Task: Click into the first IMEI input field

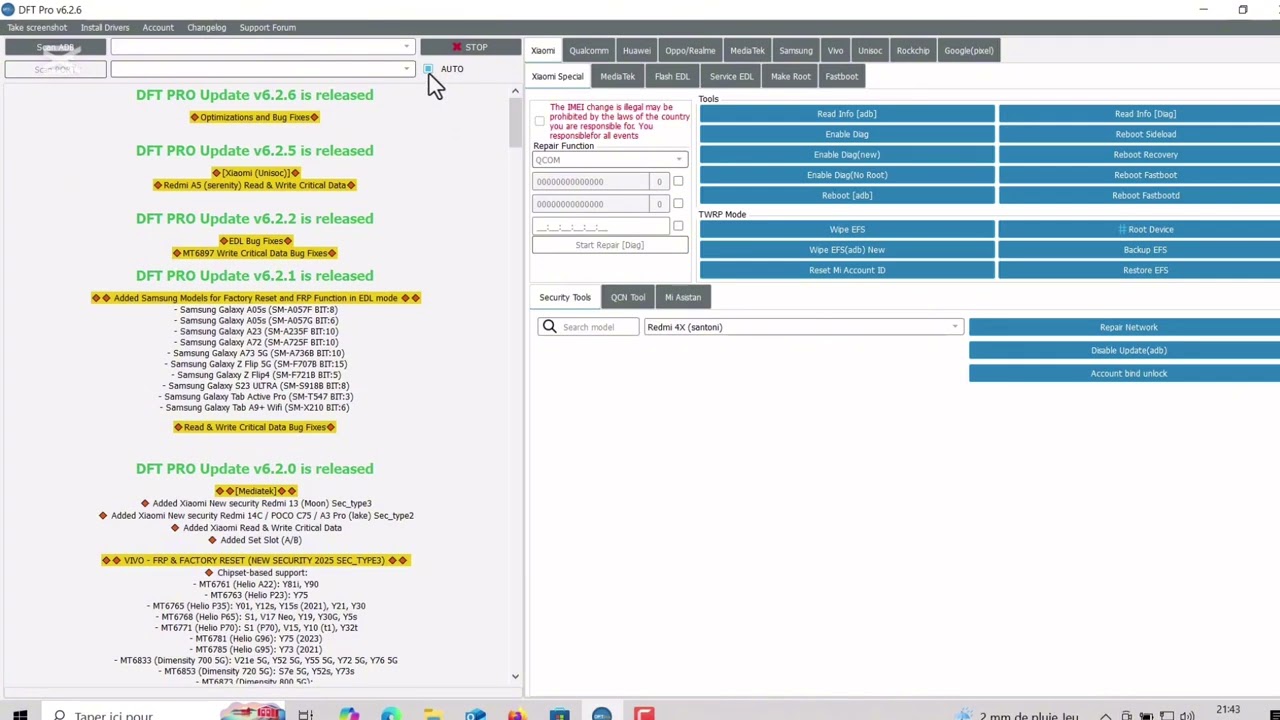Action: click(590, 182)
